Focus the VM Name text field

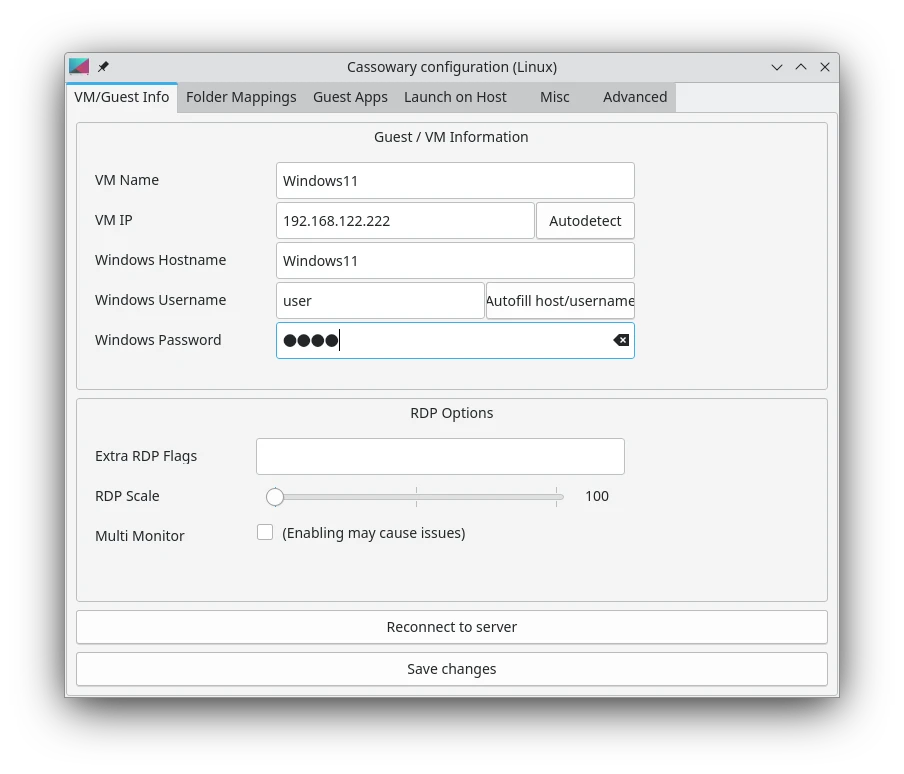pyautogui.click(x=455, y=181)
